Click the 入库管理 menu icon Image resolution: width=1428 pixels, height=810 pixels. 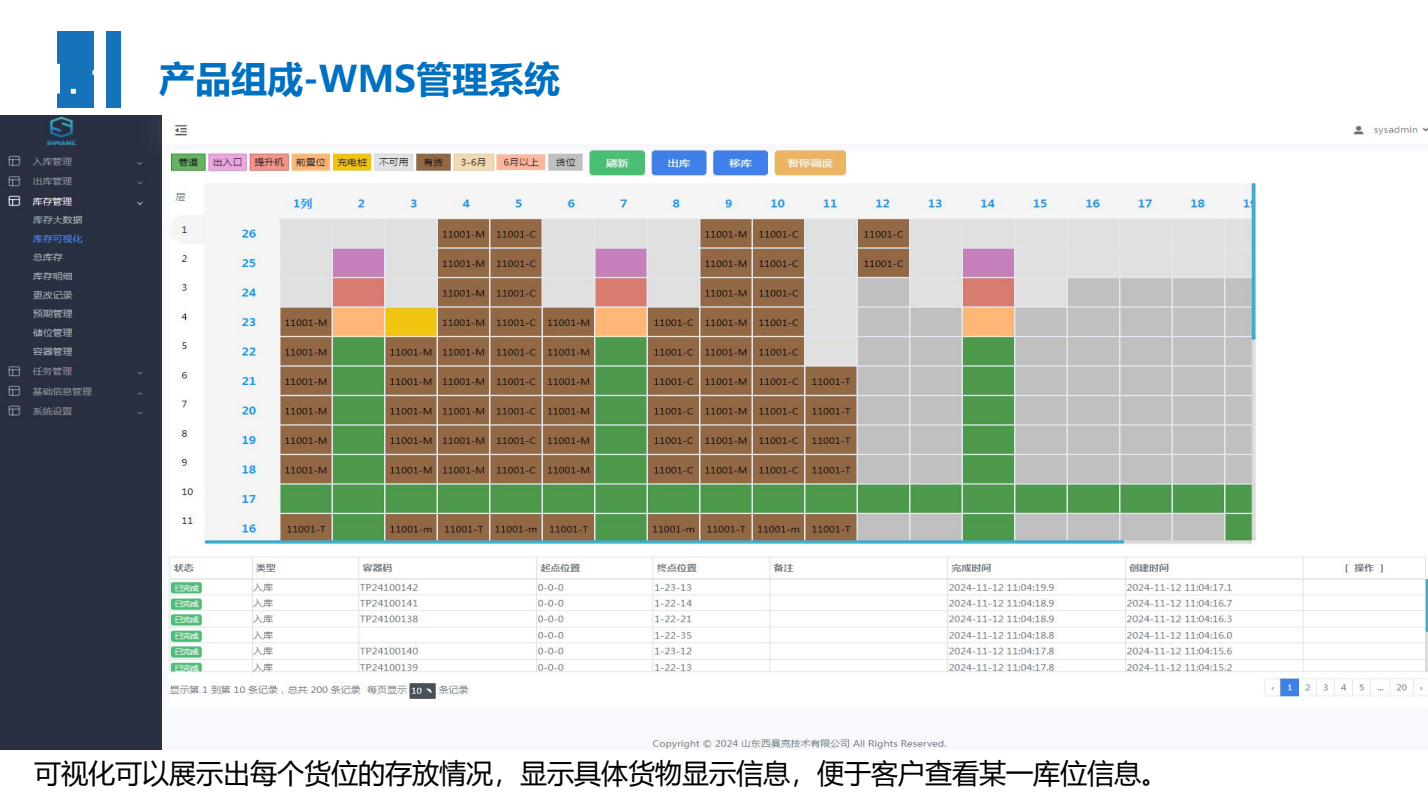(14, 161)
